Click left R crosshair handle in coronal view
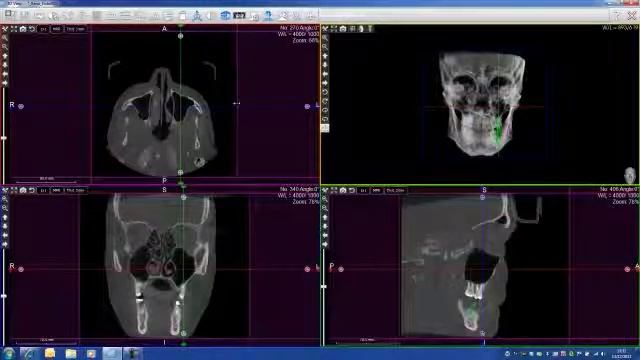The width and height of the screenshot is (640, 360). pyautogui.click(x=21, y=269)
